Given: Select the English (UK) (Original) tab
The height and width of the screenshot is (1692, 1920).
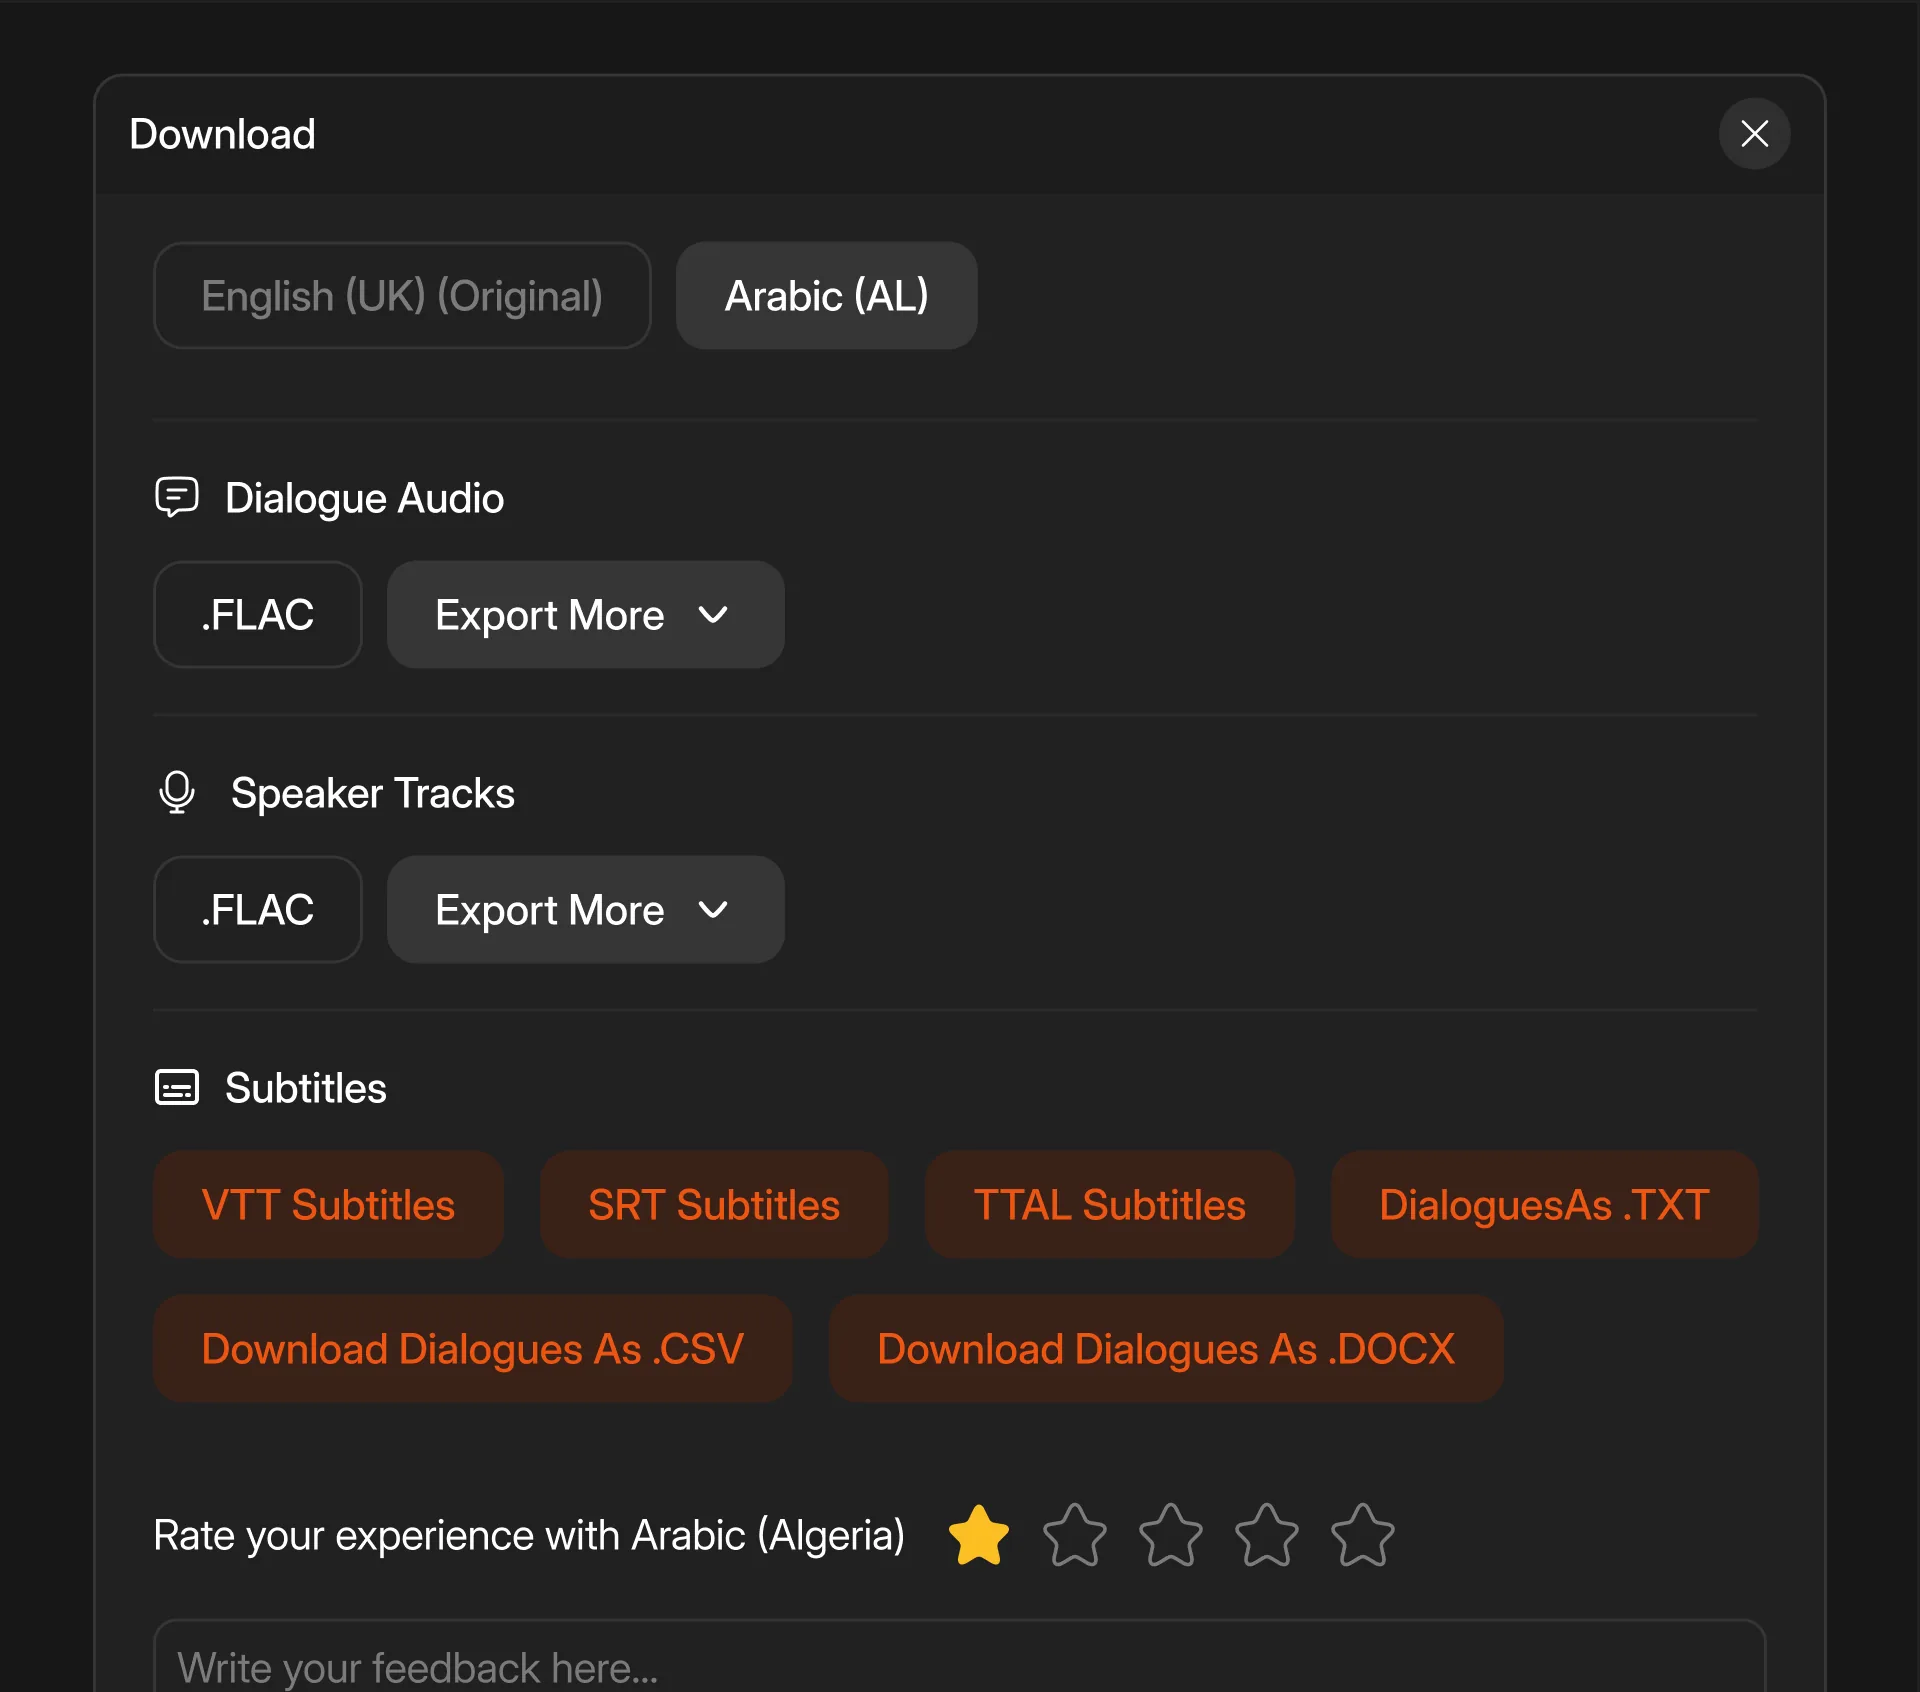Looking at the screenshot, I should tap(402, 296).
